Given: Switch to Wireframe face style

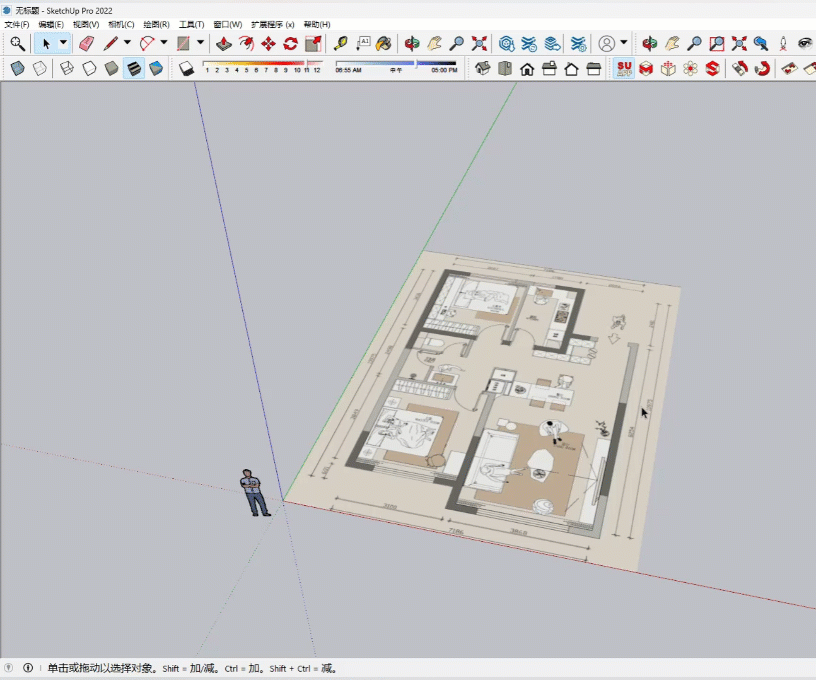Looking at the screenshot, I should coord(67,69).
